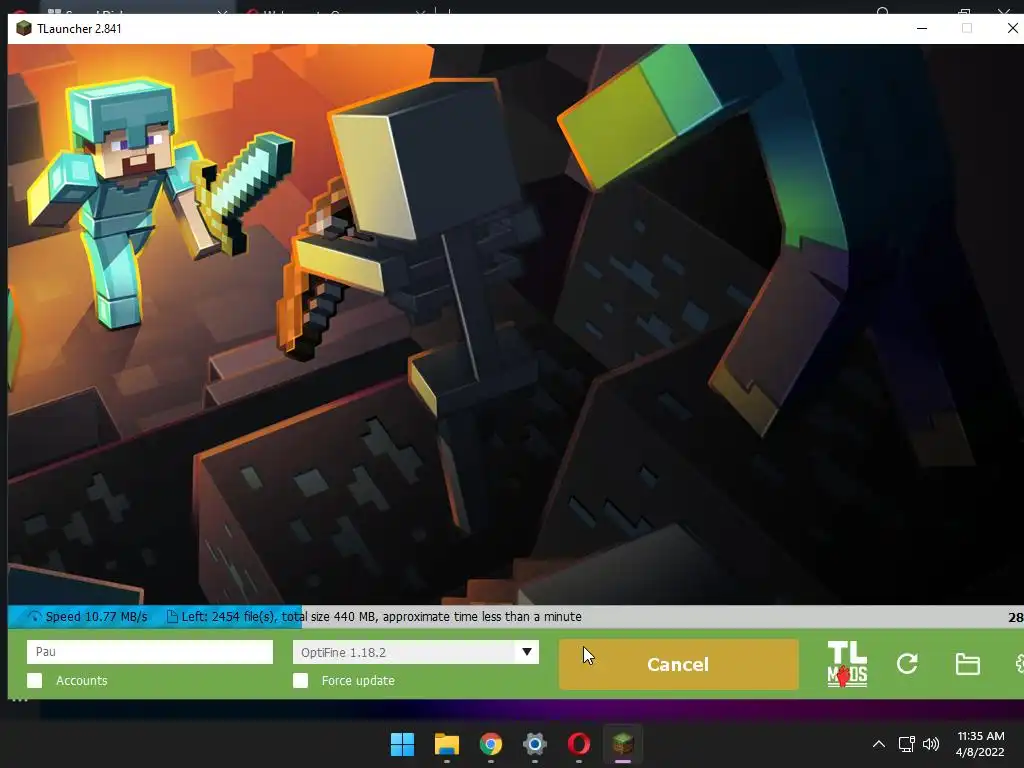Click the download speed gauge icon
Viewport: 1024px width, 768px height.
[35, 616]
